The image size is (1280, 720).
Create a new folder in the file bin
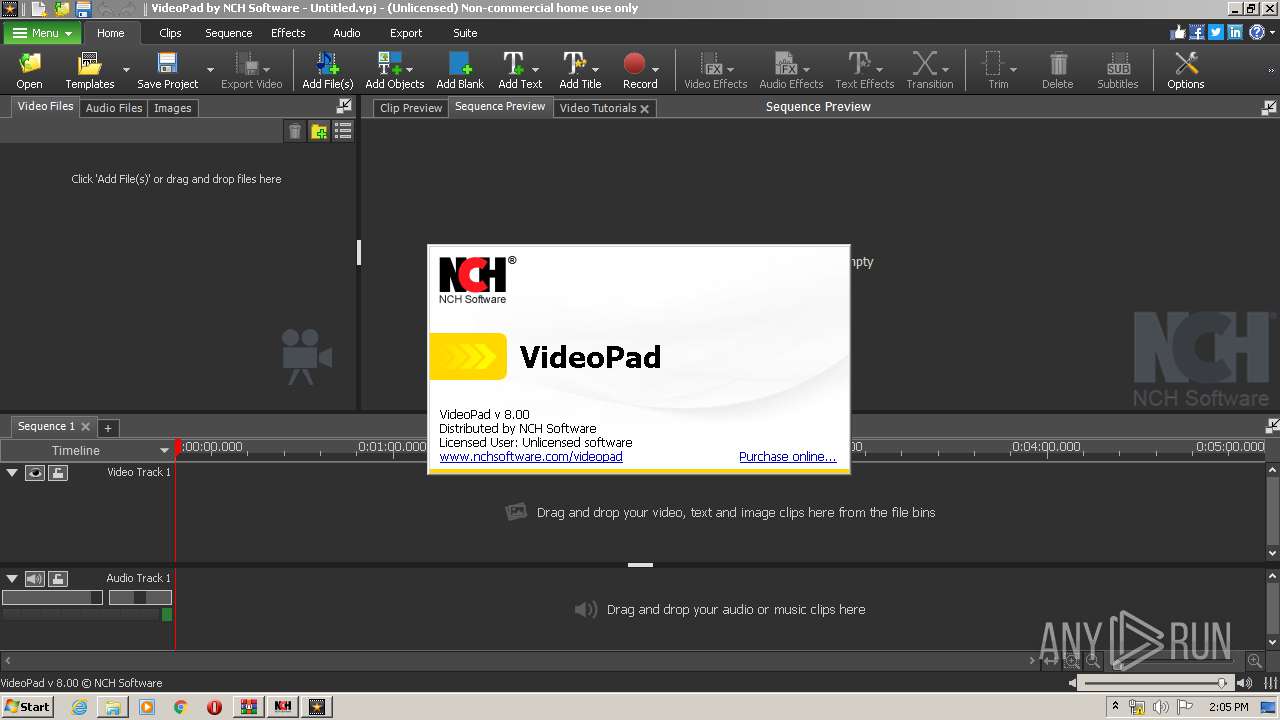coord(319,131)
